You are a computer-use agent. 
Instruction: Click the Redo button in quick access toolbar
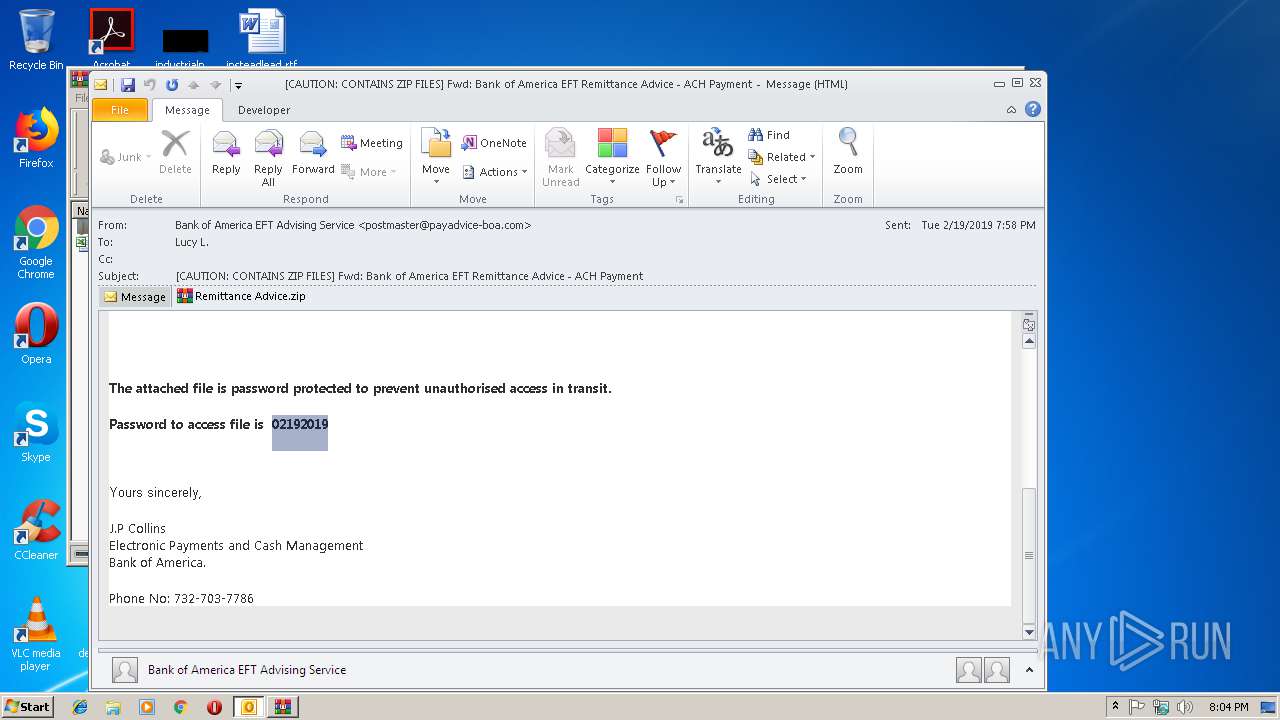click(172, 85)
